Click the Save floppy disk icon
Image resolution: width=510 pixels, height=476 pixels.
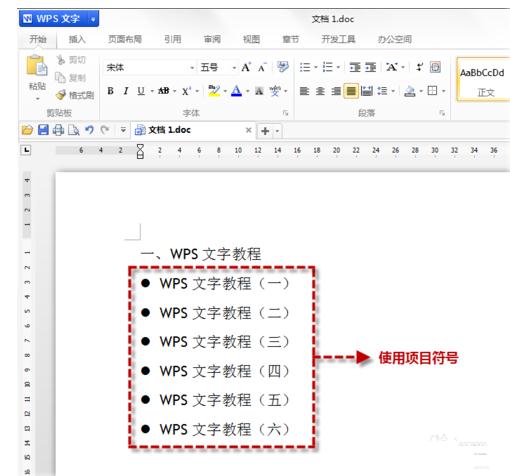pyautogui.click(x=43, y=130)
